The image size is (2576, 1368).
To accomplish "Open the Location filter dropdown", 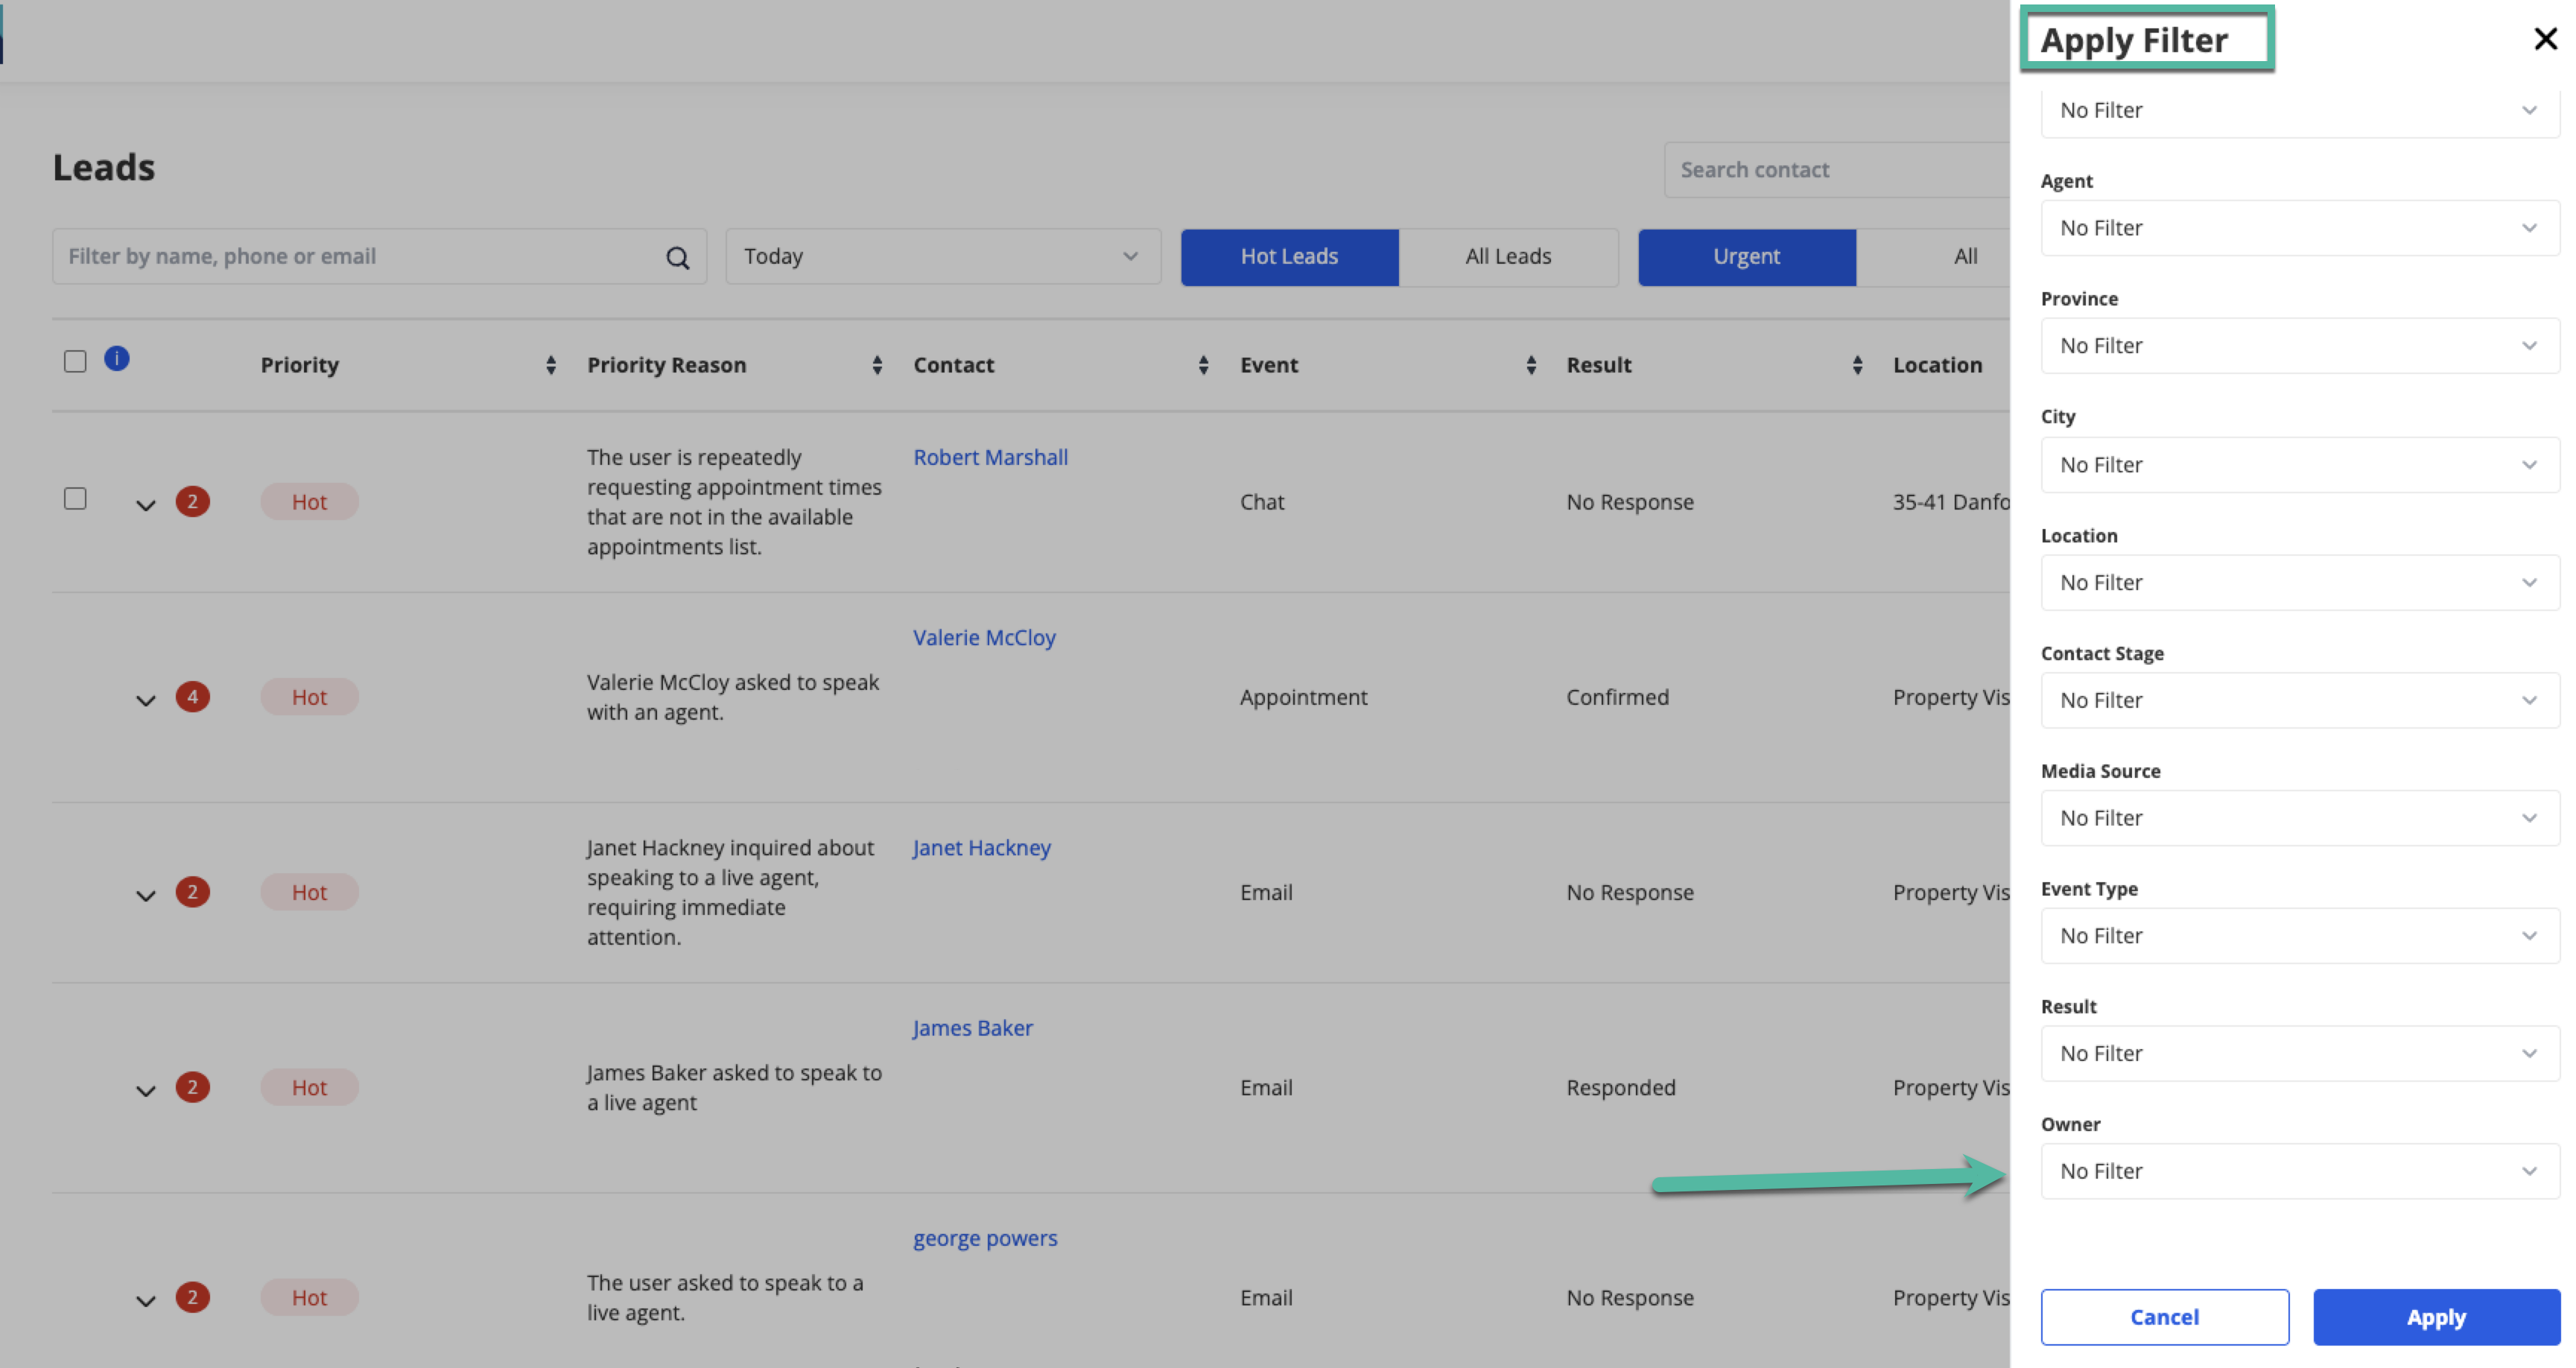I will (2299, 583).
